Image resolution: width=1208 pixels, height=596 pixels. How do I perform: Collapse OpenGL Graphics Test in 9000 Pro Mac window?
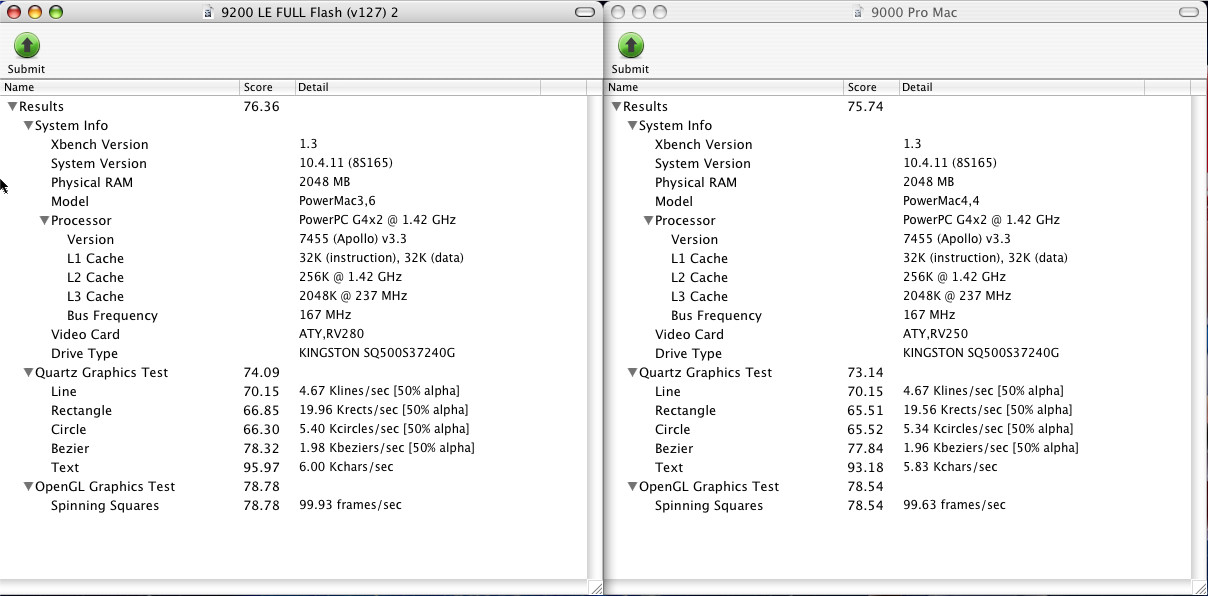click(x=632, y=486)
